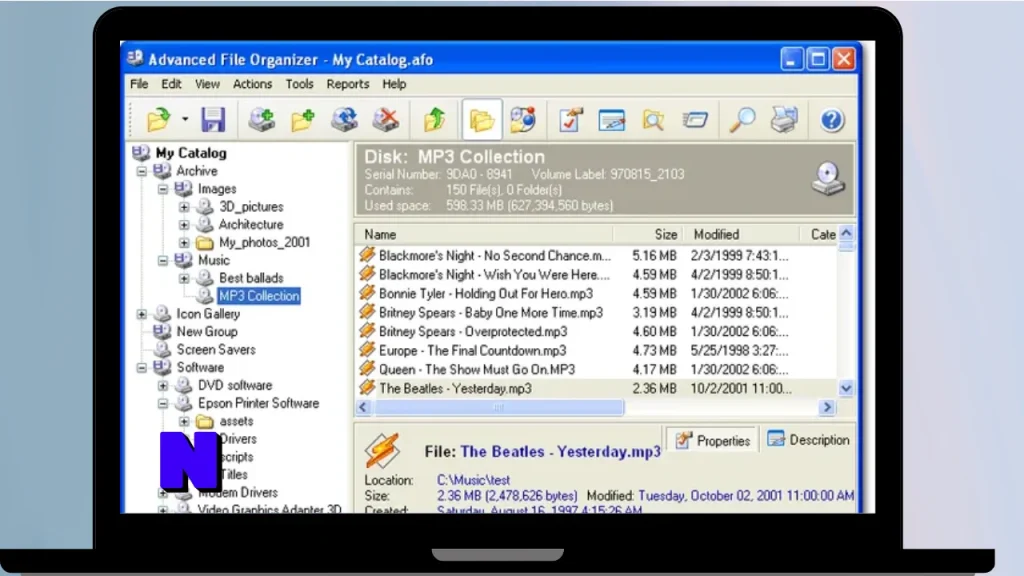
Task: Switch to the Properties tab
Action: pyautogui.click(x=712, y=441)
